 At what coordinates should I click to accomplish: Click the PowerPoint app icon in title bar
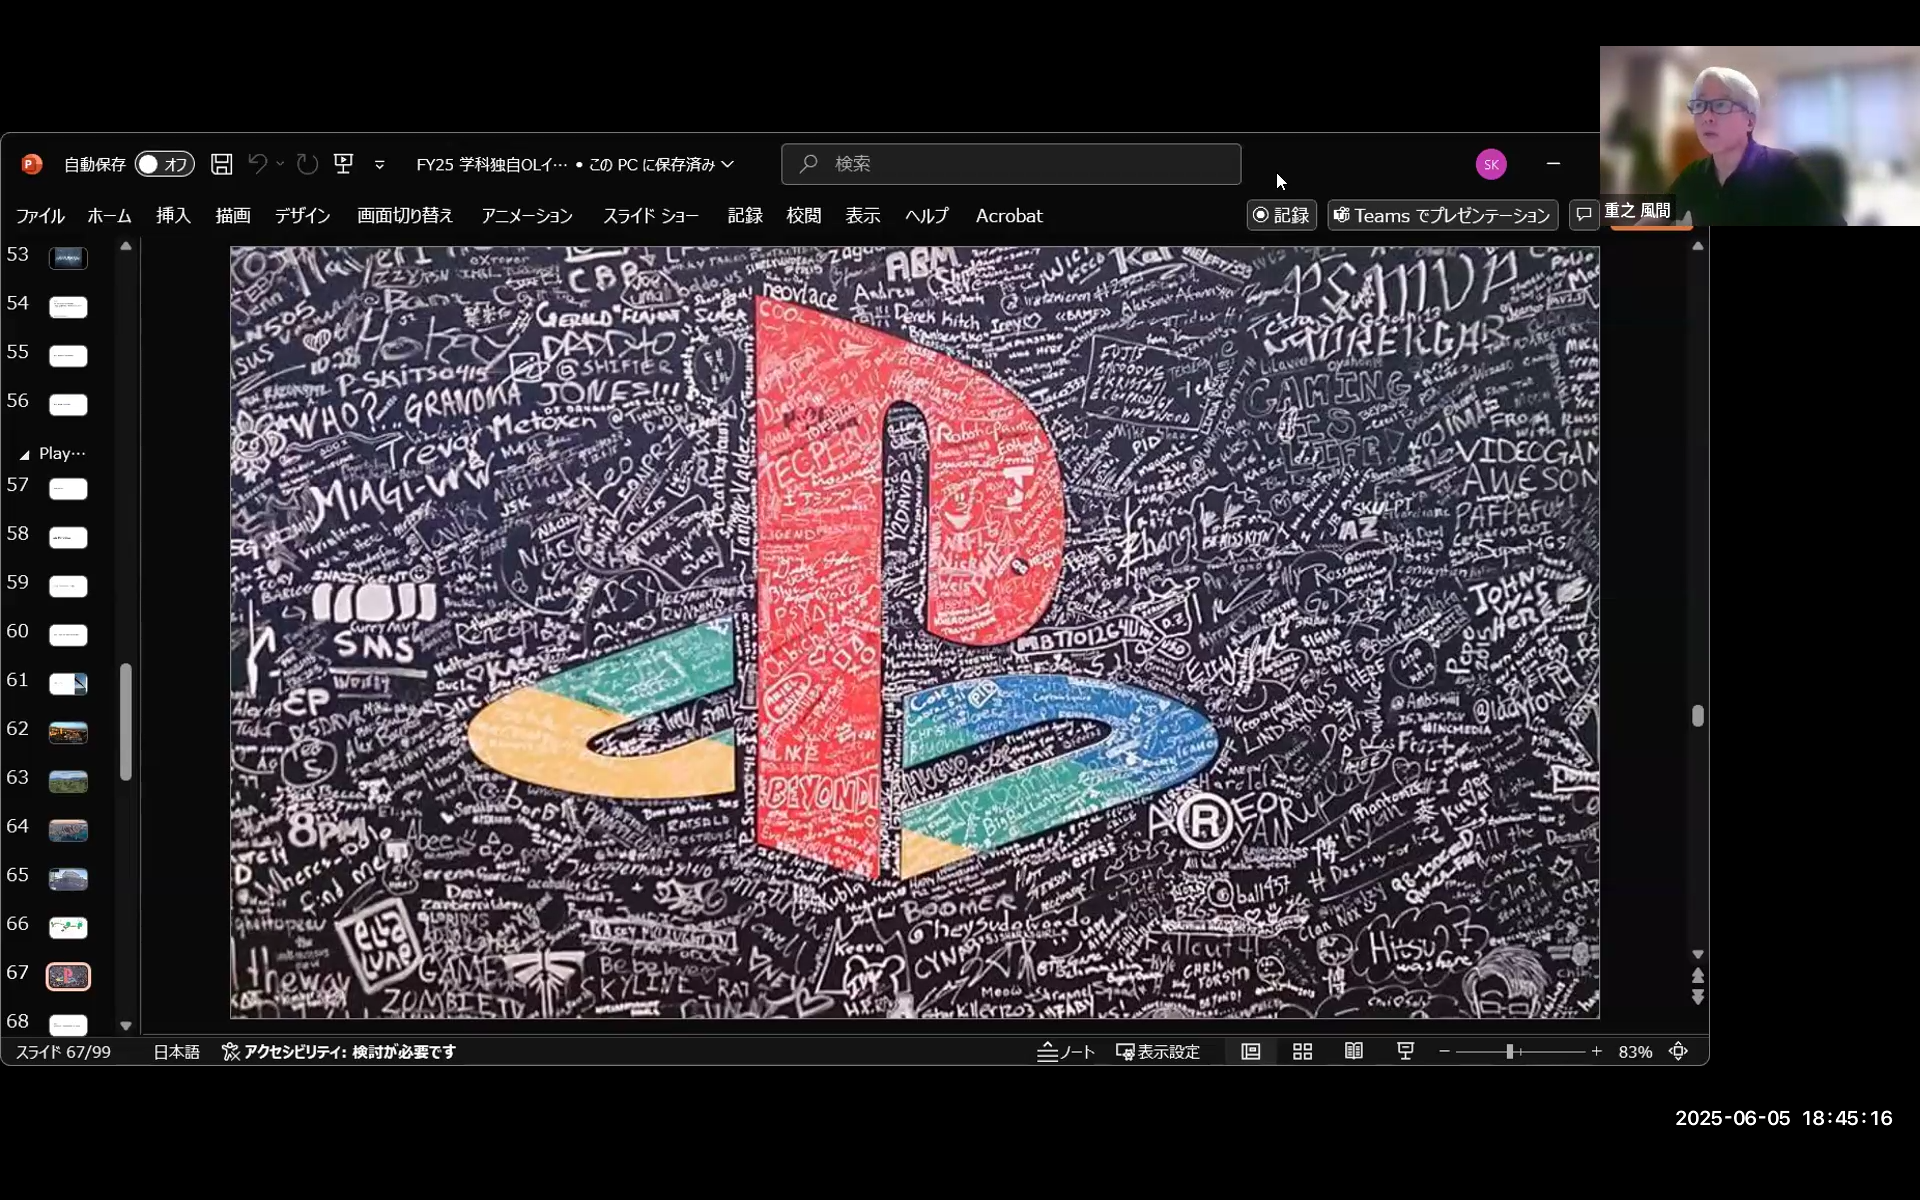click(x=32, y=164)
